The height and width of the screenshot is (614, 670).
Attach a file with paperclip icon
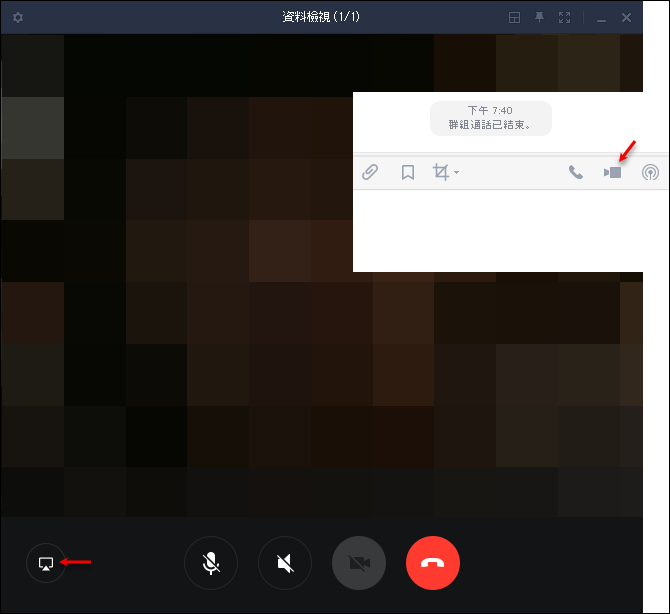tap(370, 172)
